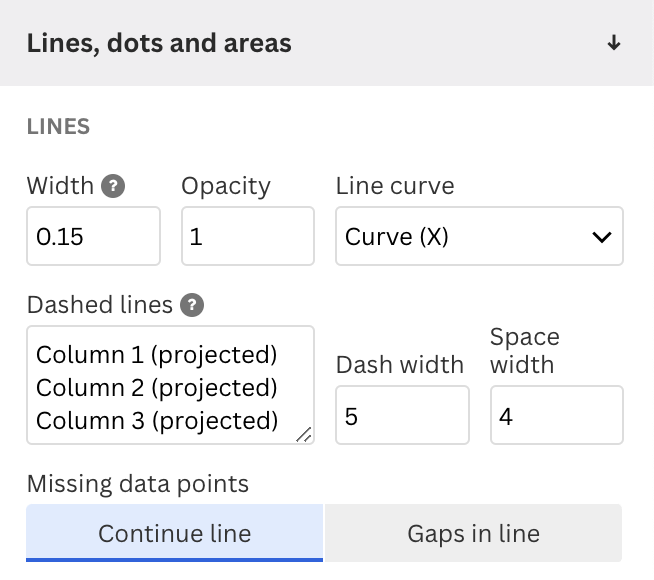This screenshot has width=654, height=580.
Task: Click the Line curve label
Action: tap(395, 186)
